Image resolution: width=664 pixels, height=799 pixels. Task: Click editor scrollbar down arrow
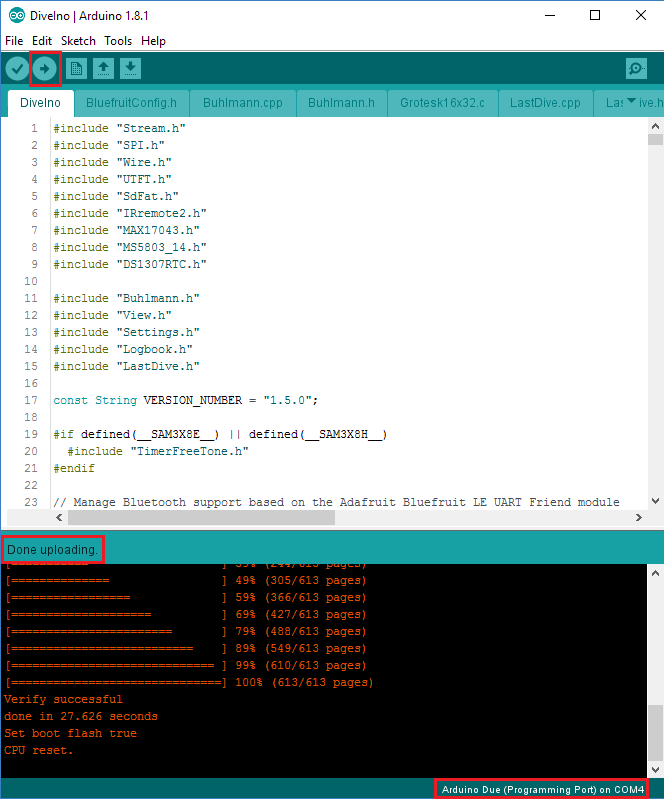[x=655, y=501]
